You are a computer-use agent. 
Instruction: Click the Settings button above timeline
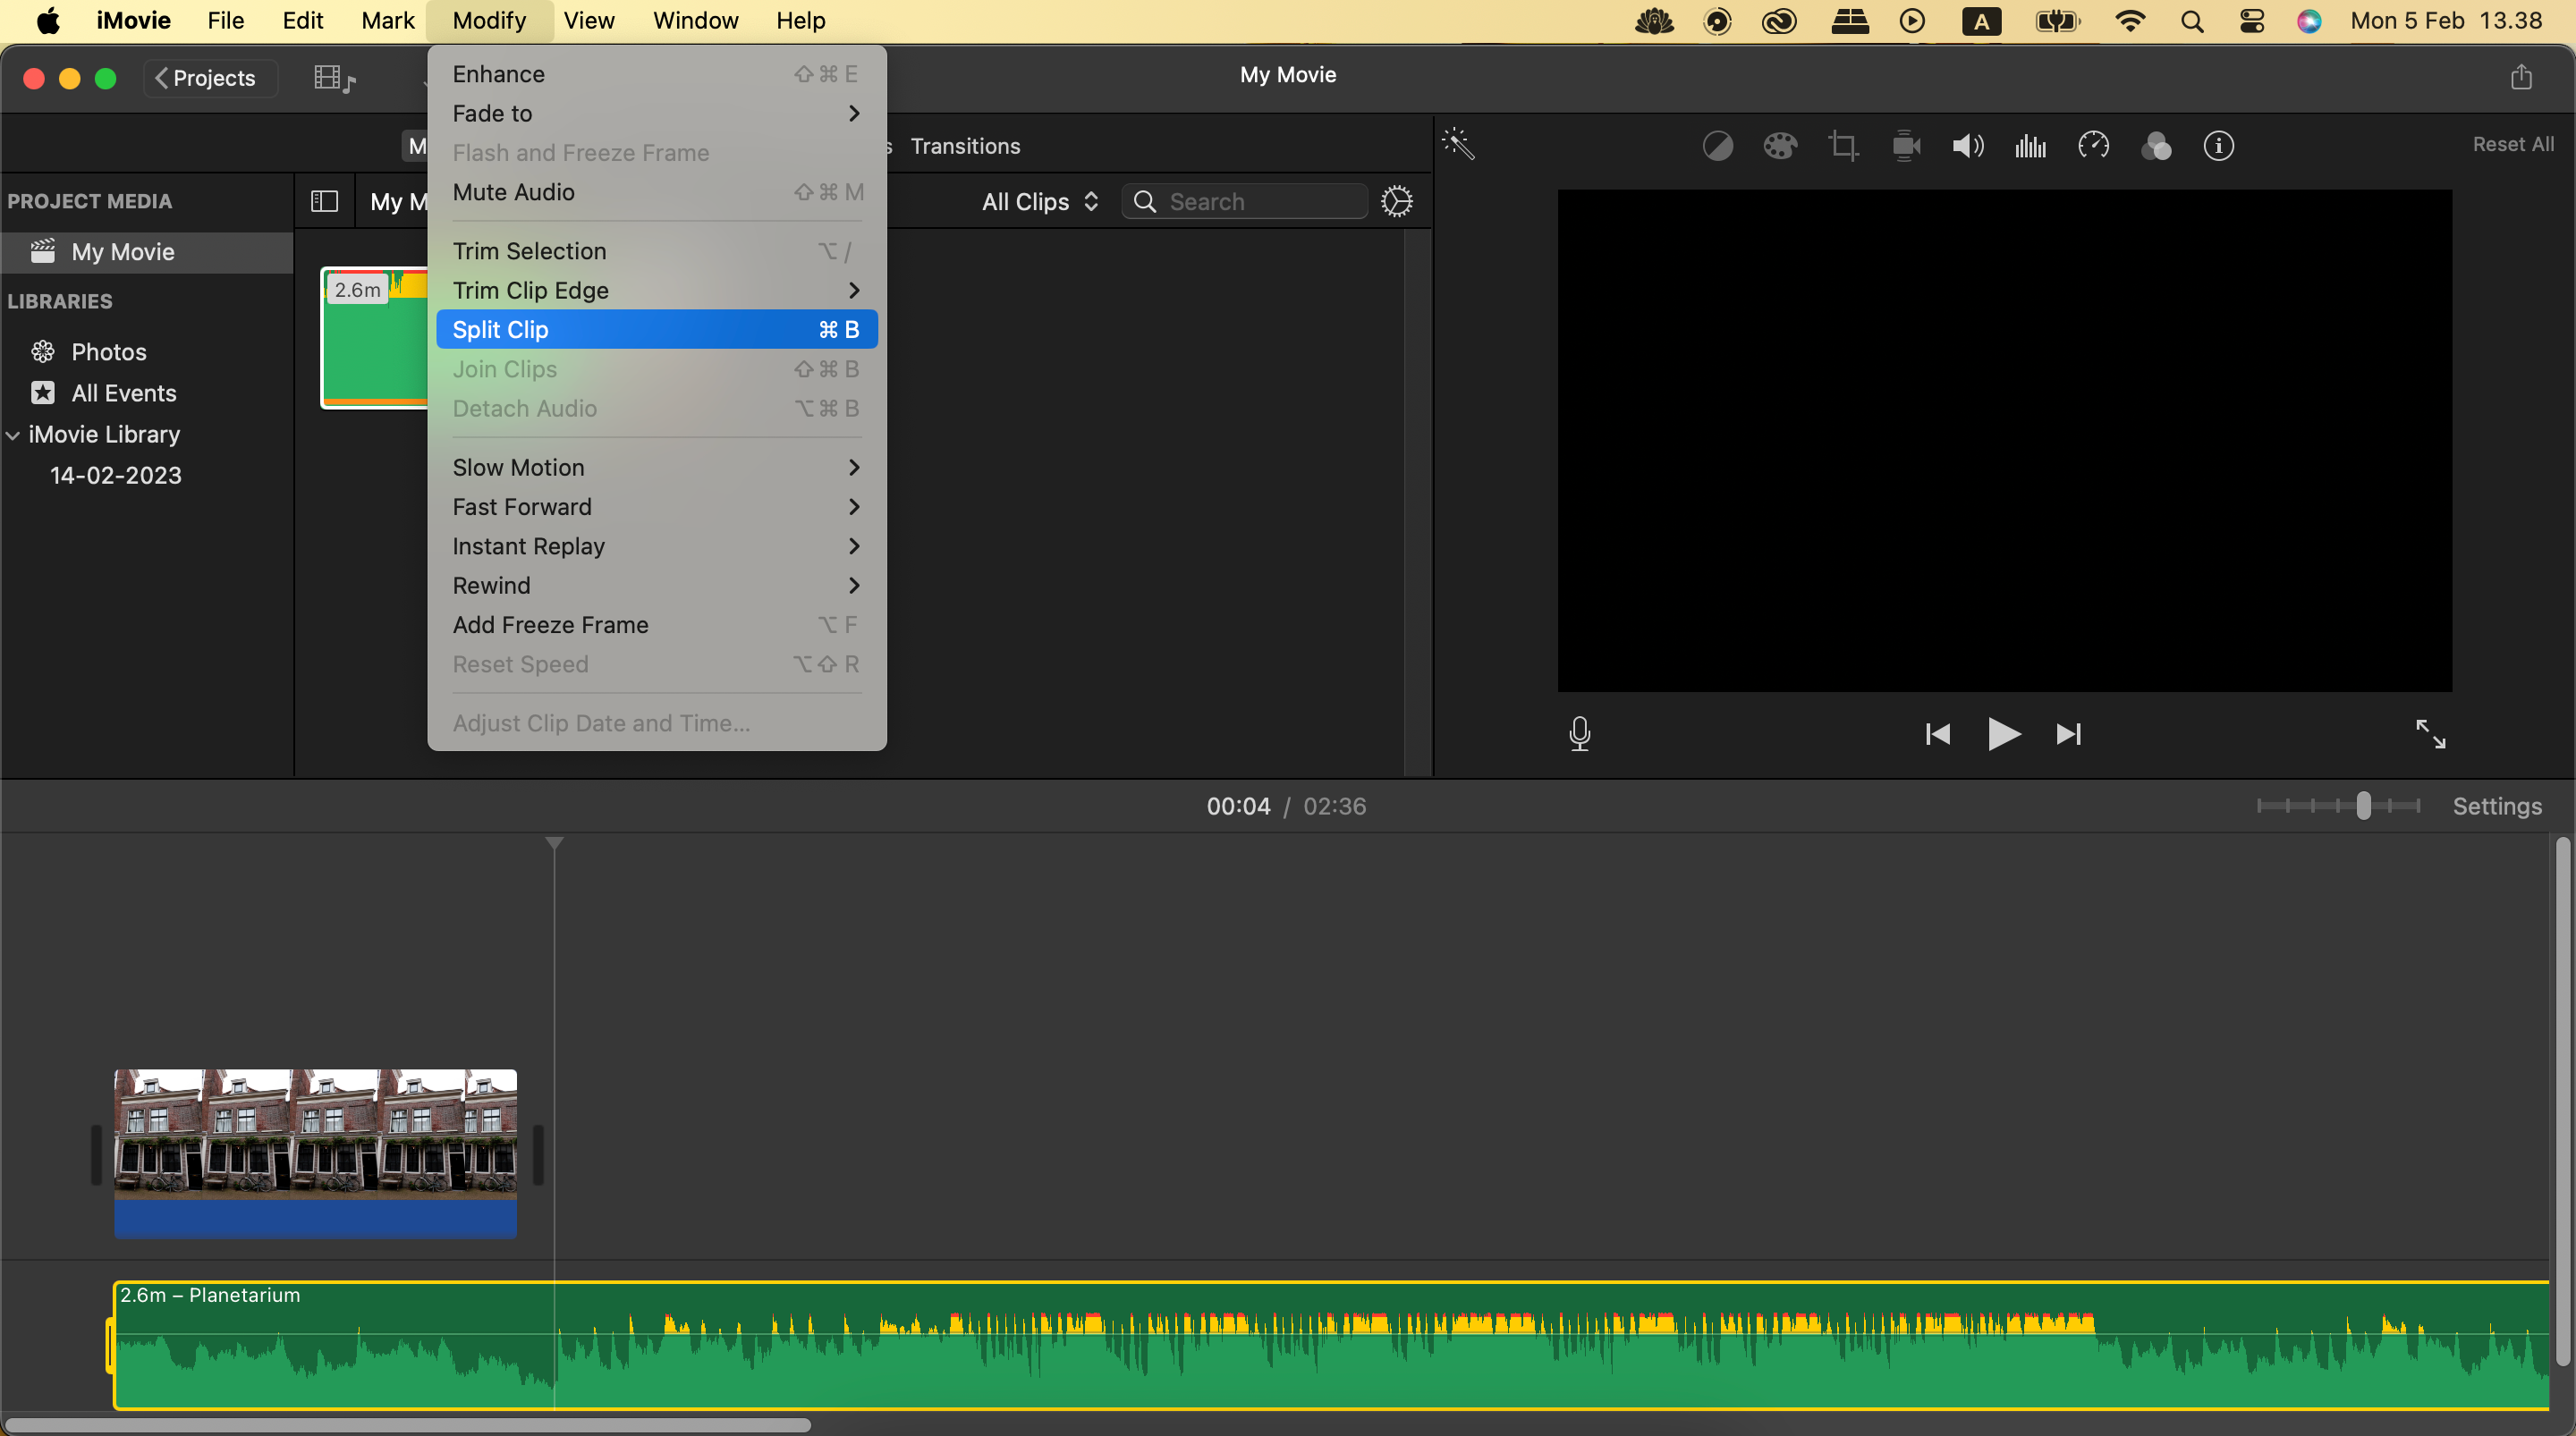[2497, 806]
